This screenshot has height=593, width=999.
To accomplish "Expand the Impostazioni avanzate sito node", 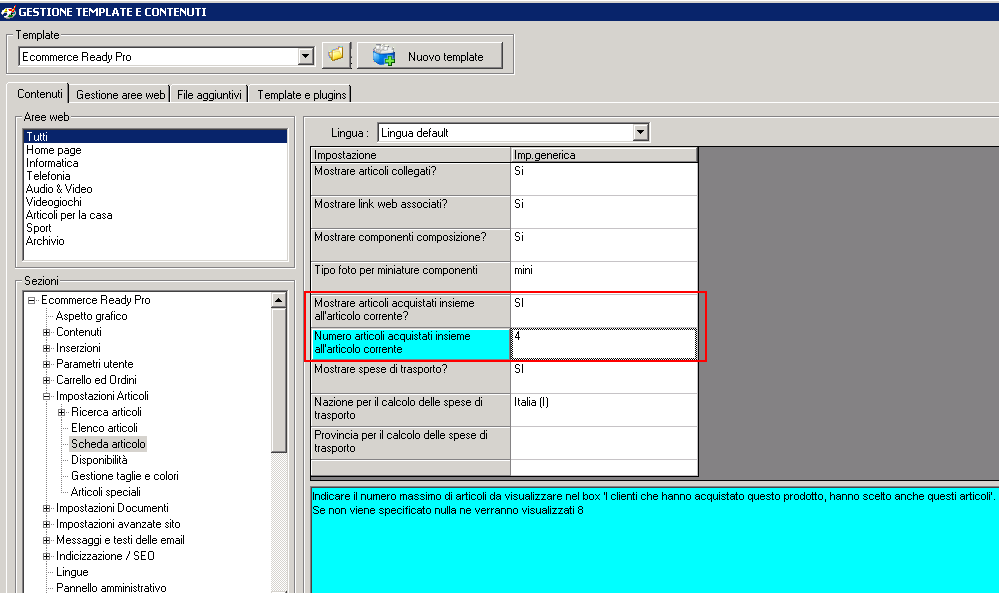I will coord(47,524).
